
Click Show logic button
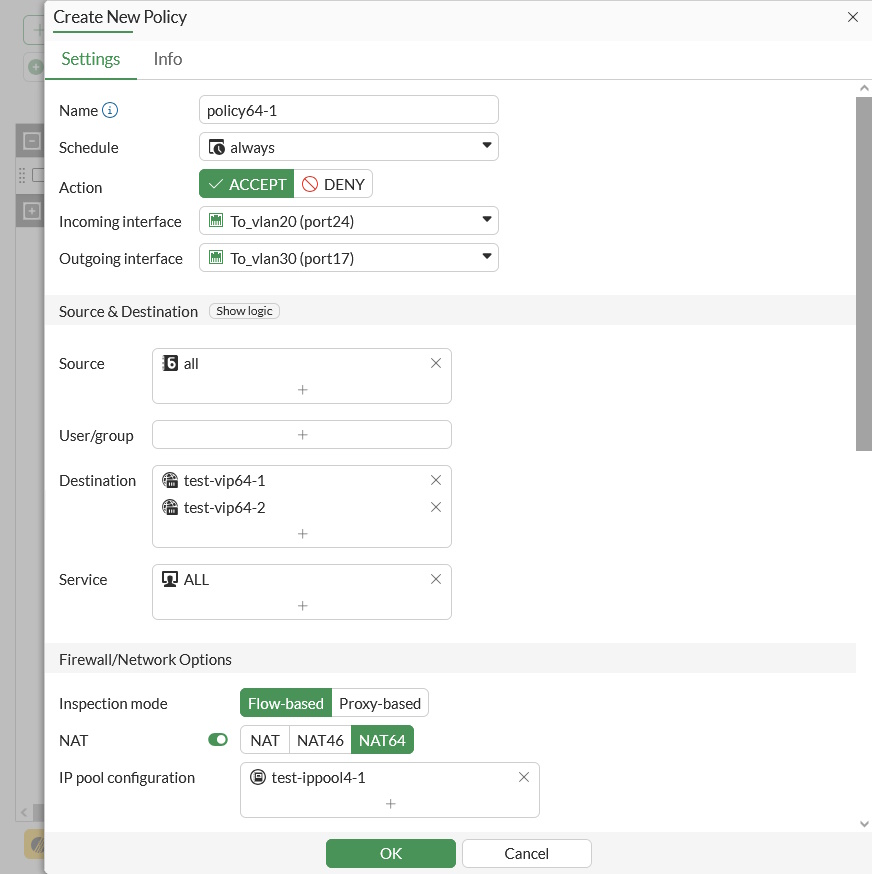click(x=244, y=311)
